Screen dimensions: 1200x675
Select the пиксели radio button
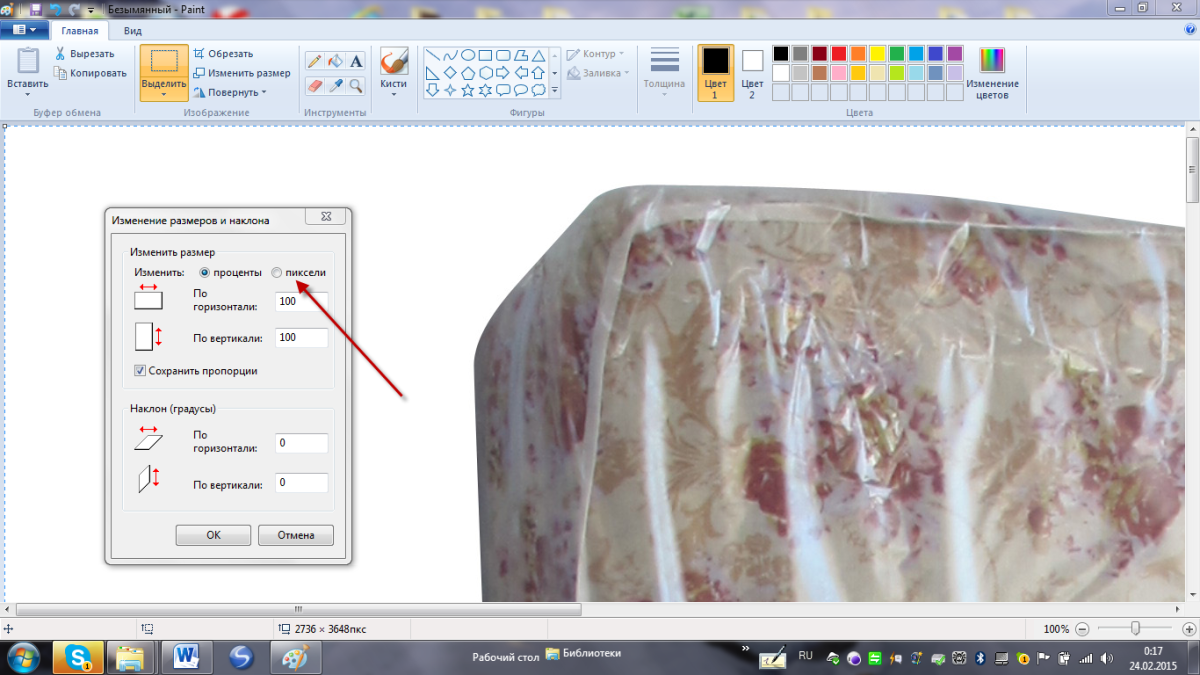coord(277,272)
